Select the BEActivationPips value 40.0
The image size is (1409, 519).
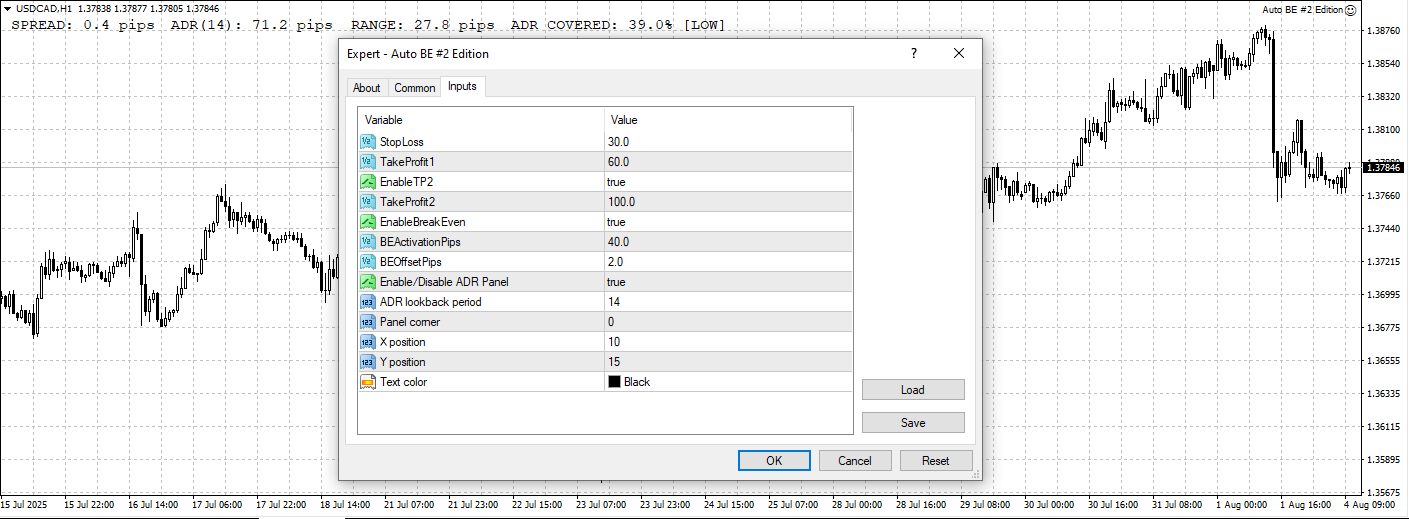point(618,242)
